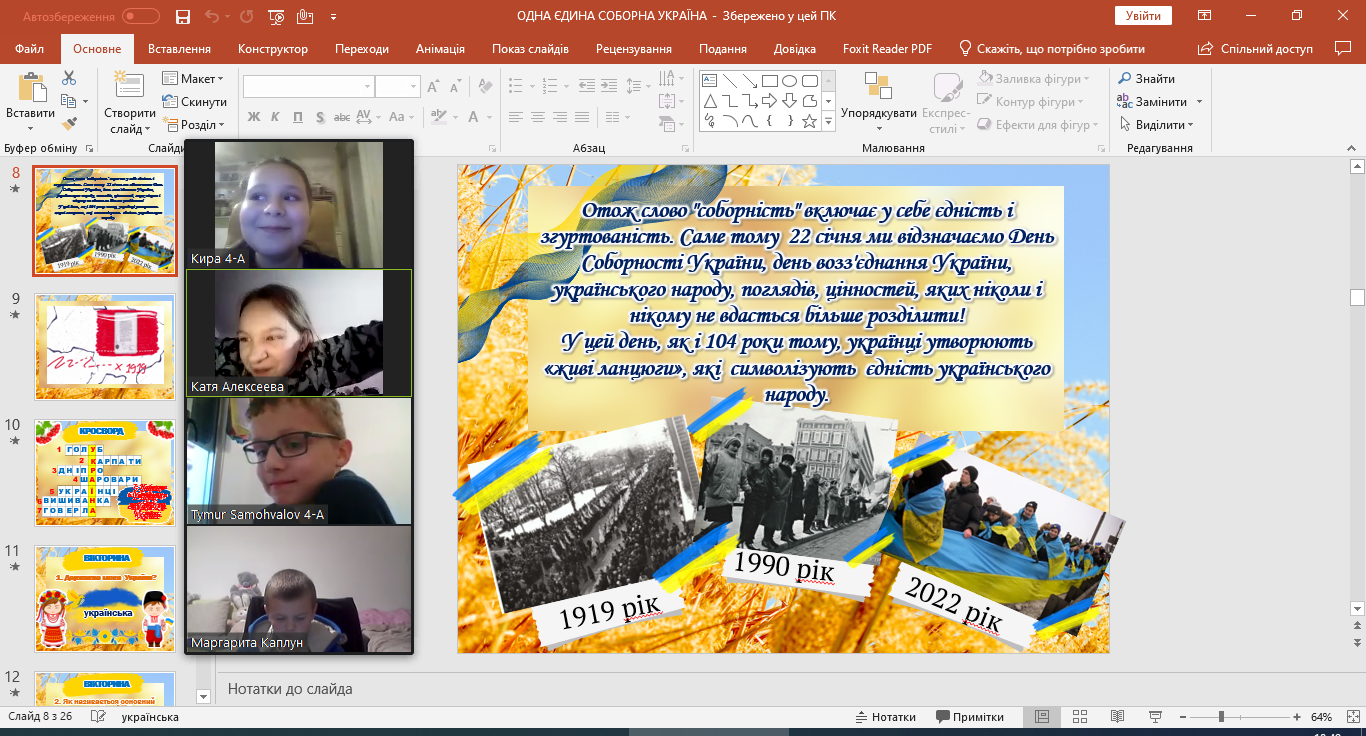
Task: Select the Text Box shape in the gallery
Action: (x=711, y=81)
